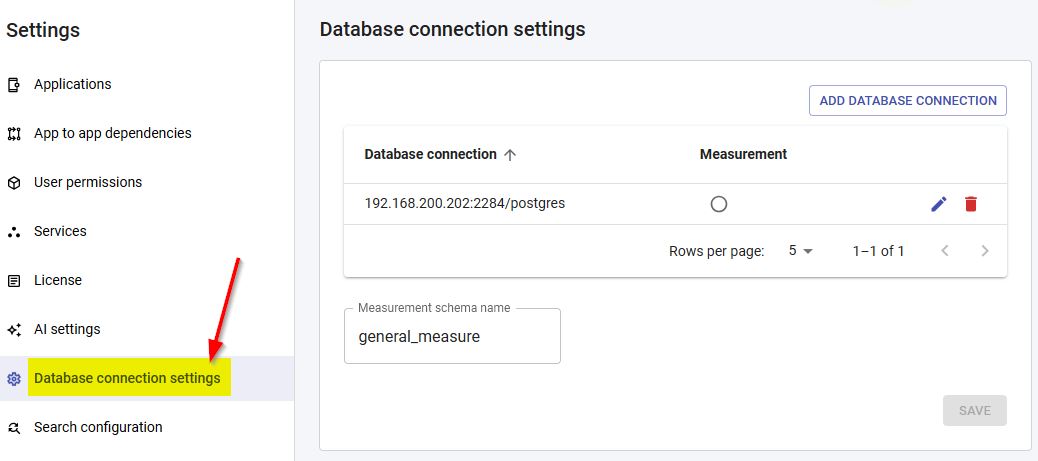Image resolution: width=1038 pixels, height=461 pixels.
Task: Click the Add Database Connection button
Action: coord(907,101)
